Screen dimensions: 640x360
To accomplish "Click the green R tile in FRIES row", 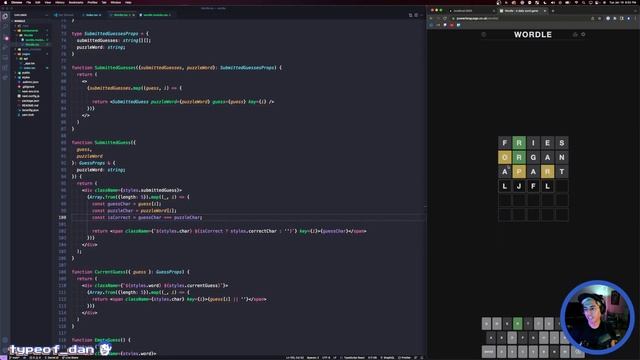I will pyautogui.click(x=519, y=143).
